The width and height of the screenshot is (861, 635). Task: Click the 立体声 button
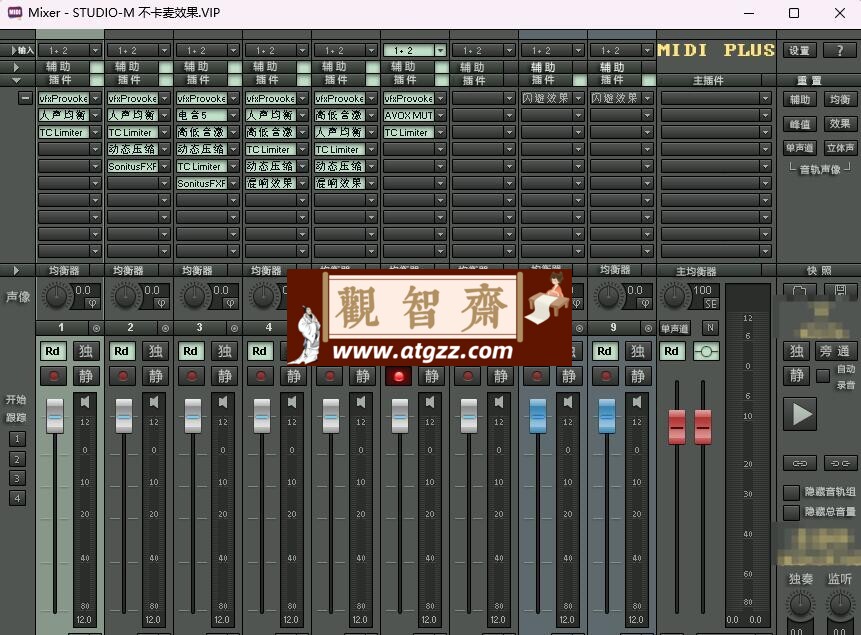[840, 148]
